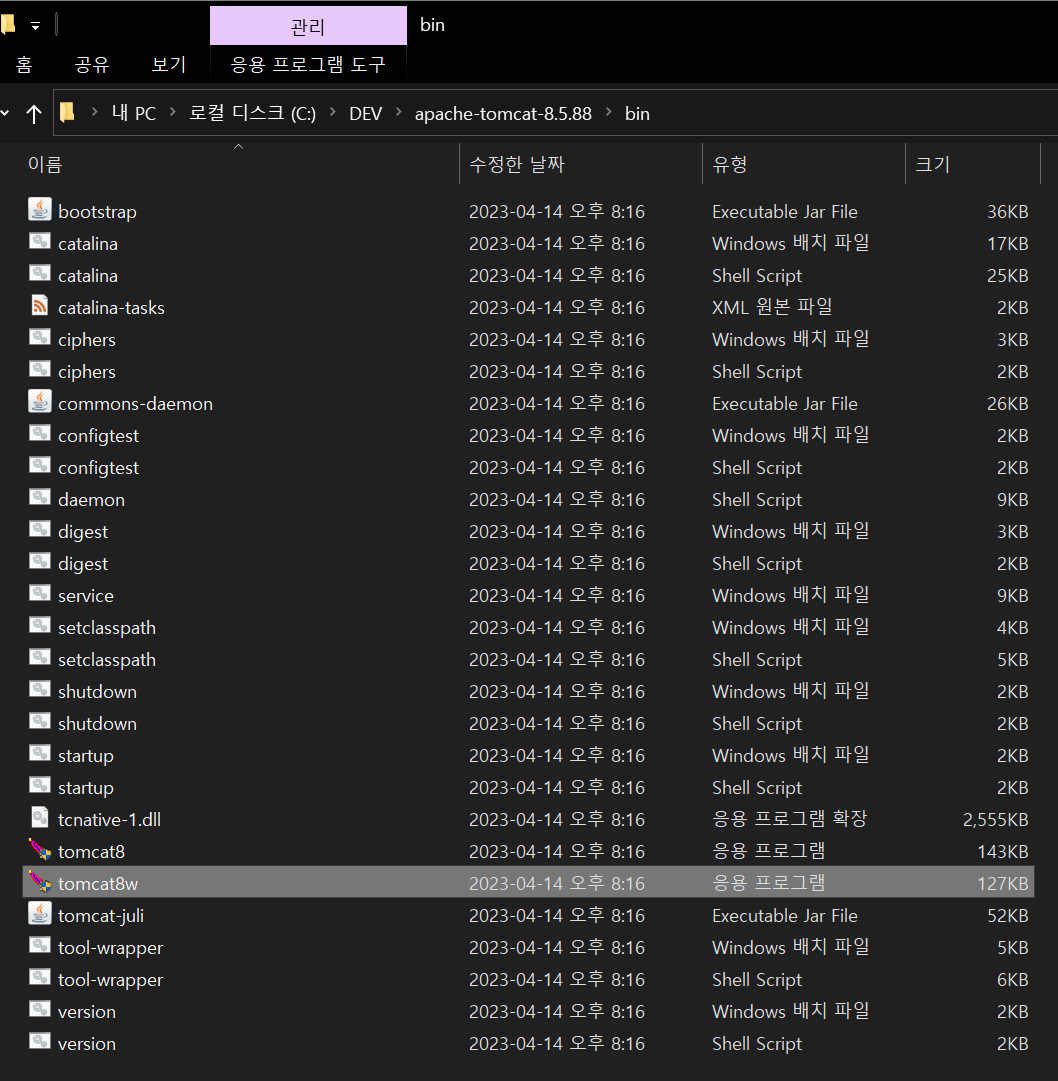Sort by 수정한 날짜 column header

[x=581, y=164]
